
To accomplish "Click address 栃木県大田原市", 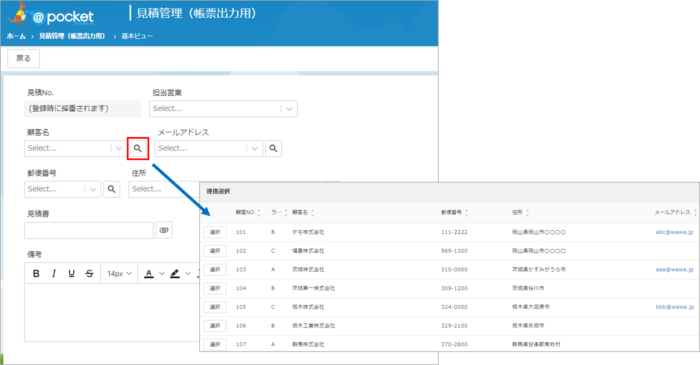I will click(531, 307).
